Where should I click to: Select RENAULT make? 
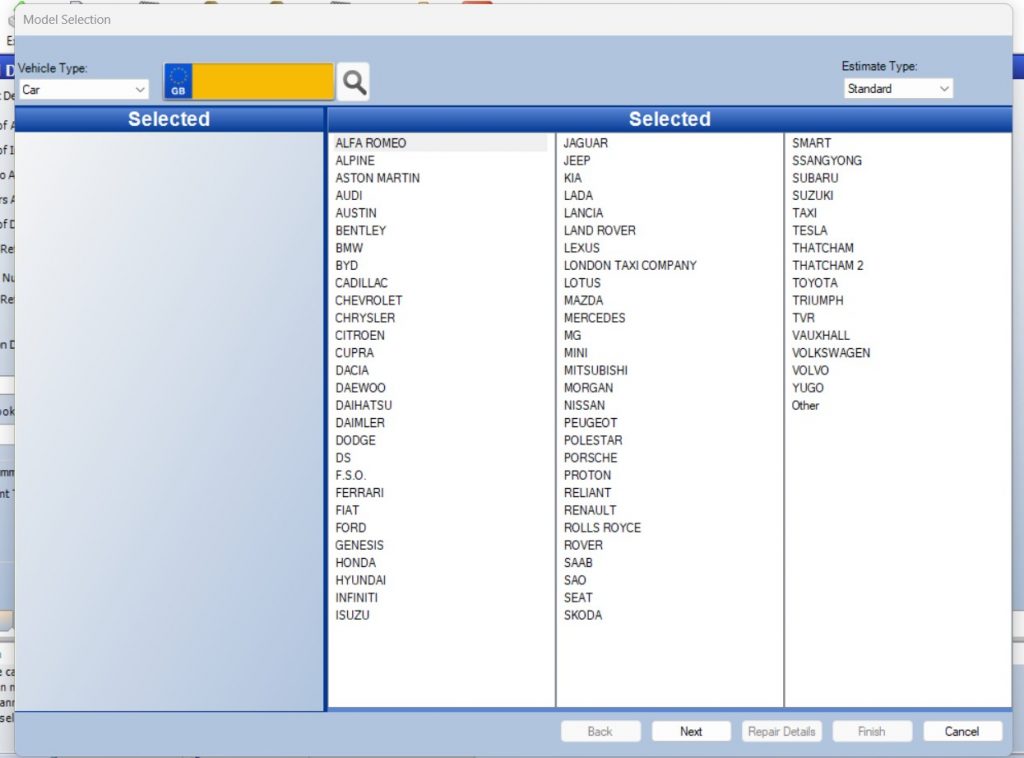[590, 510]
